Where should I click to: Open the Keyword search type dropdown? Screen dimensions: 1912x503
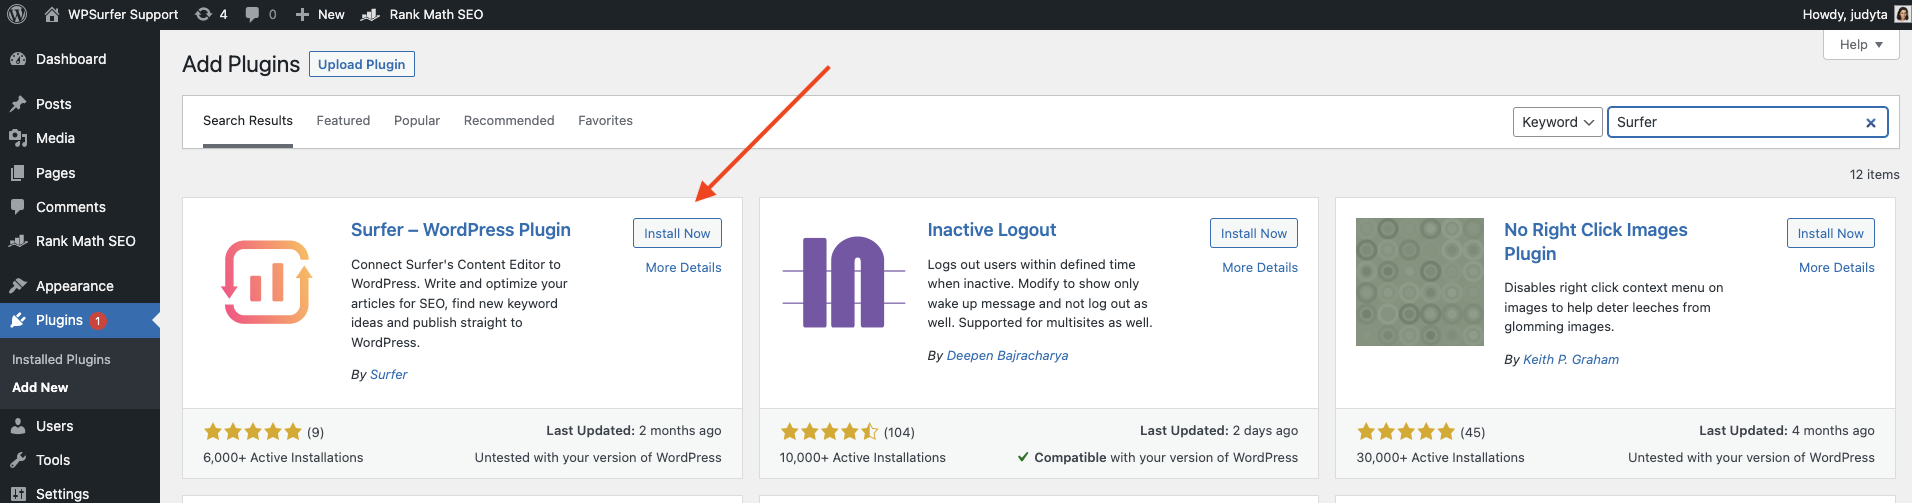(x=1557, y=122)
